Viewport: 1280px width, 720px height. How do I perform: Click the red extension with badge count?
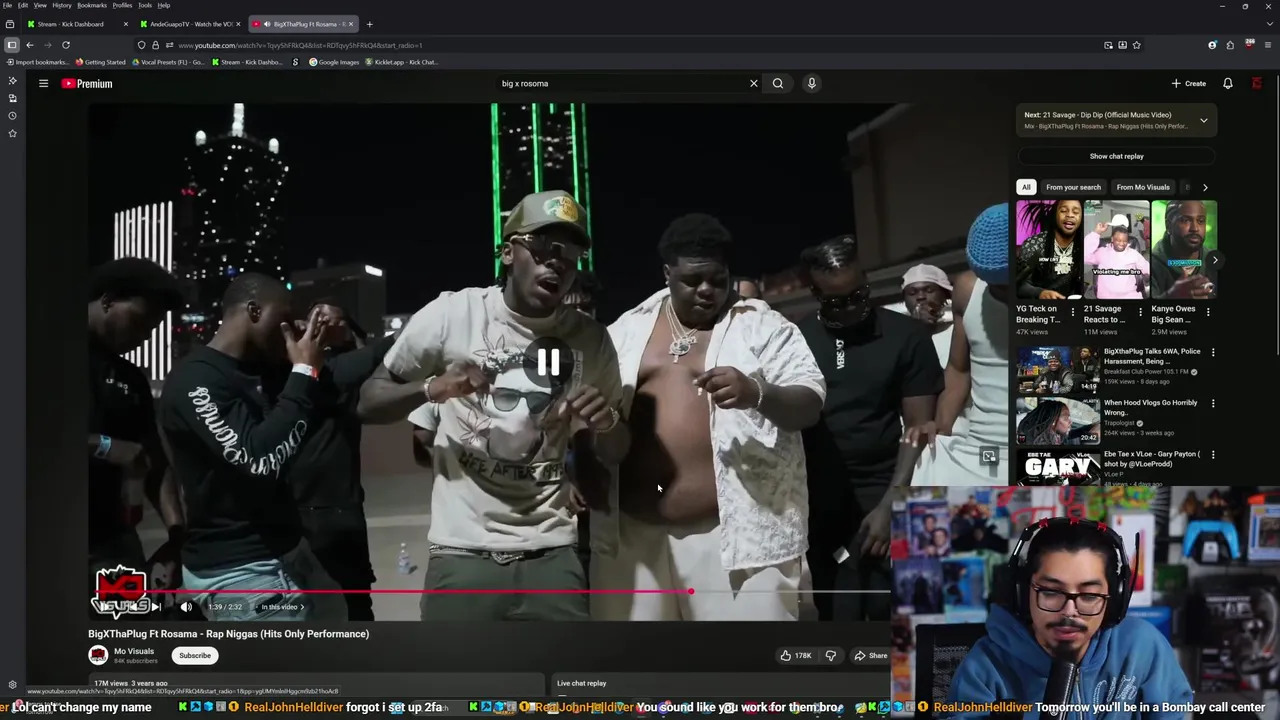(x=1249, y=45)
